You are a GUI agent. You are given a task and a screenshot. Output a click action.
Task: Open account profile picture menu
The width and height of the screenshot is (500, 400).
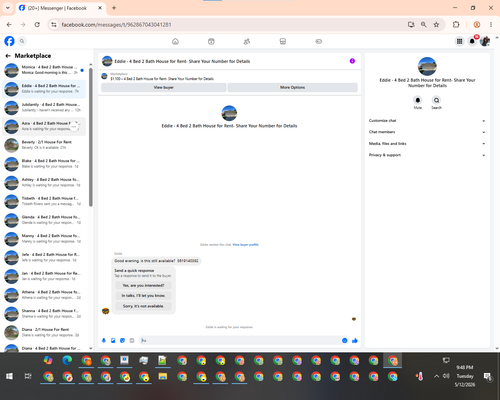pos(485,41)
